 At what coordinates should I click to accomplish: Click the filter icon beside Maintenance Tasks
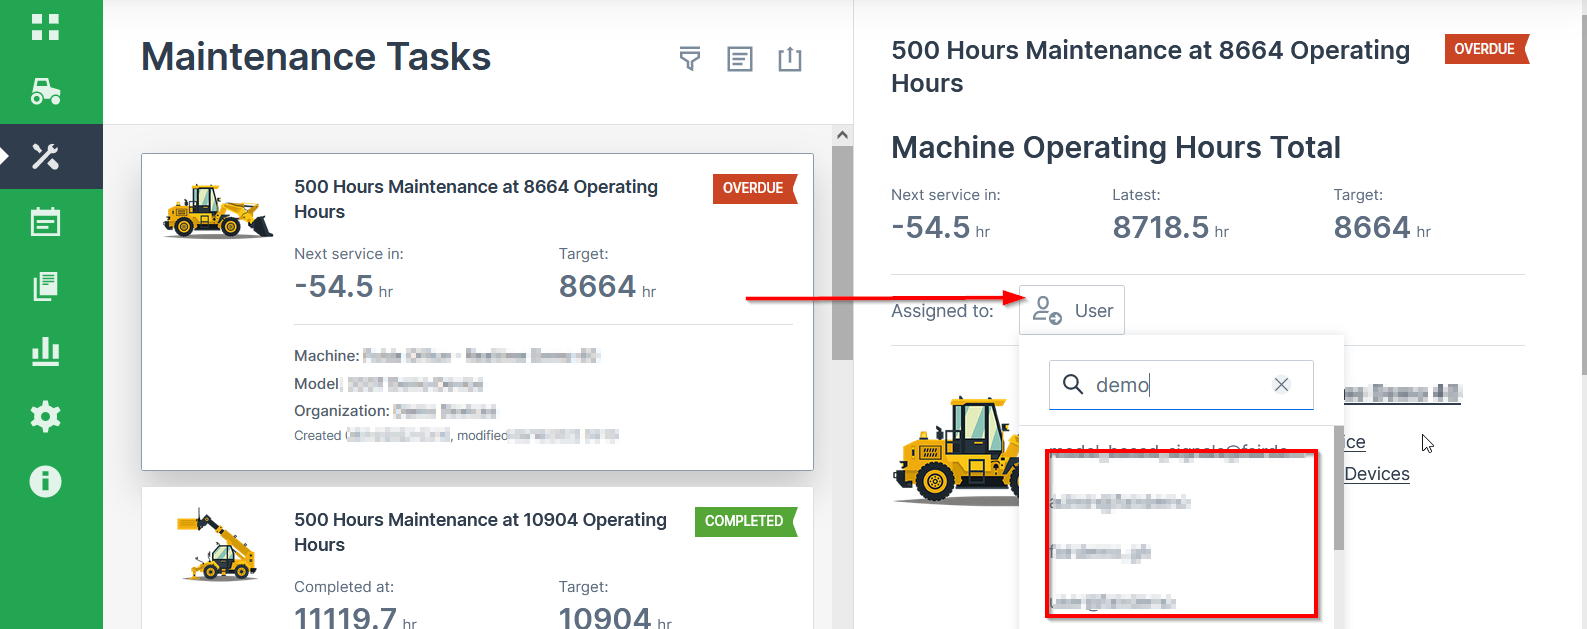click(690, 59)
